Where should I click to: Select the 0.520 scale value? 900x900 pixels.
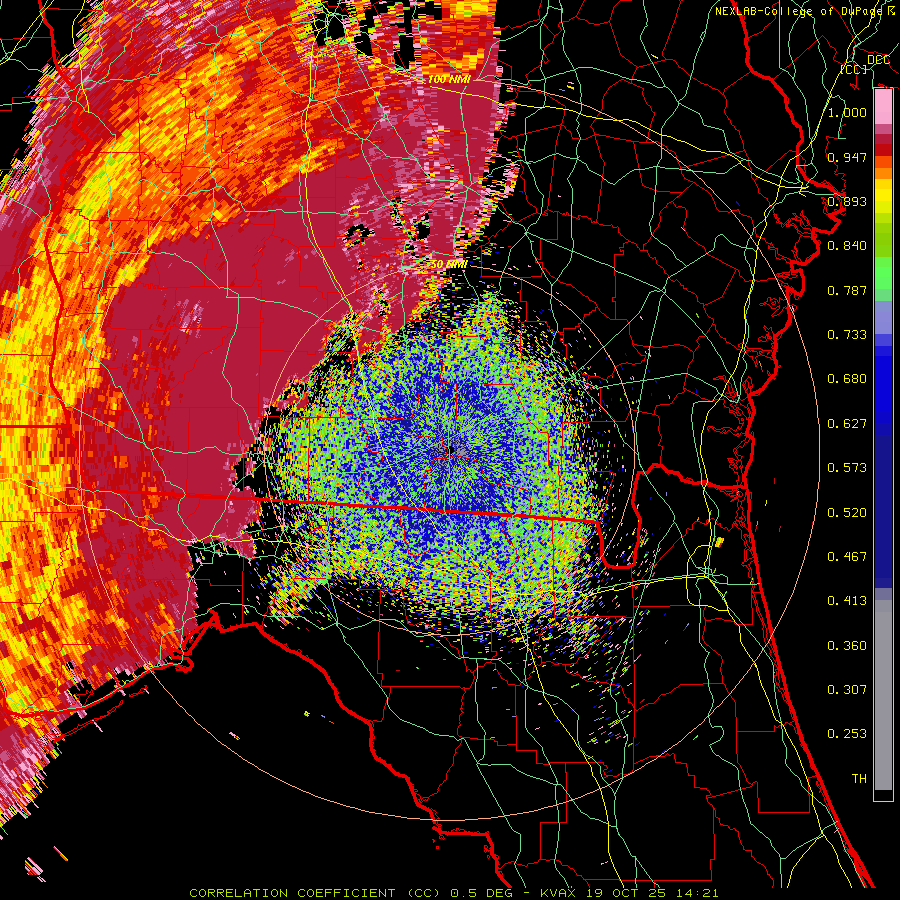847,513
